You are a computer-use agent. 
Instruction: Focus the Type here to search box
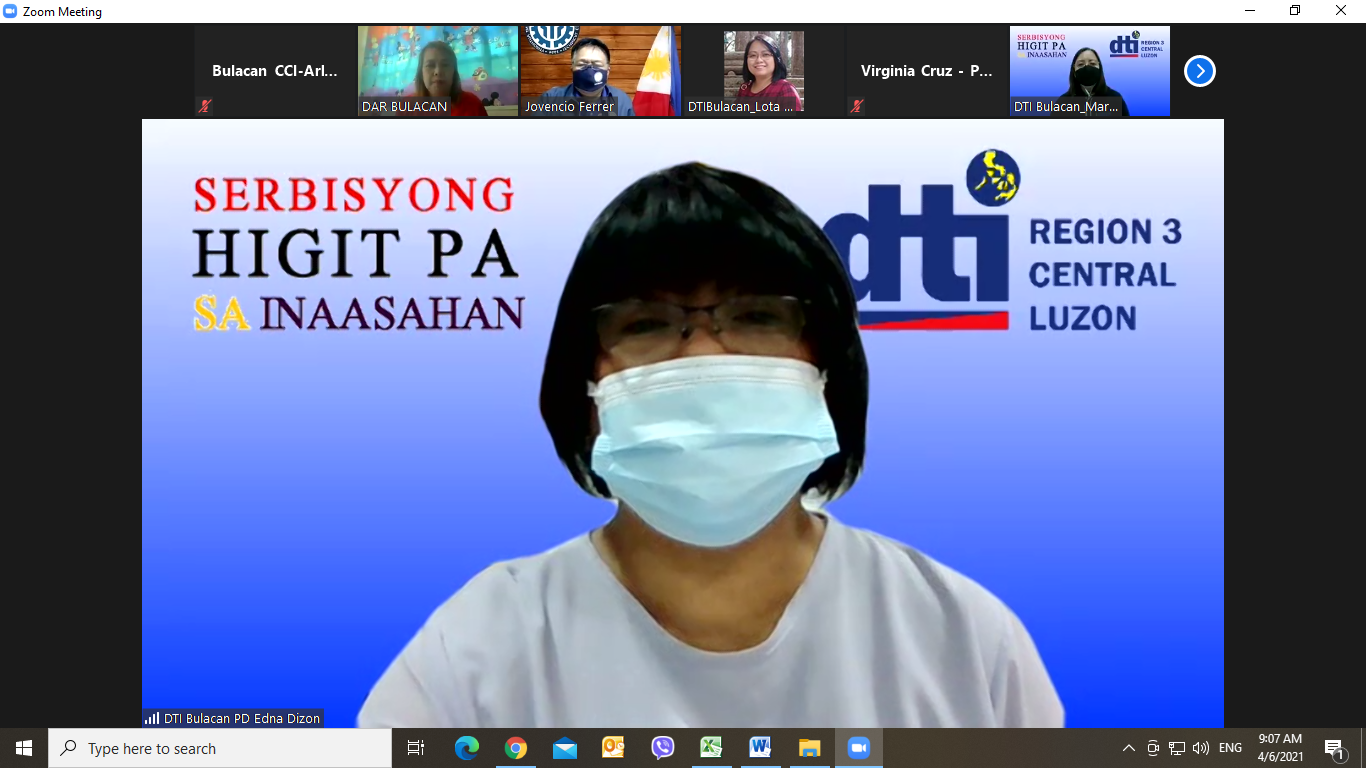coord(220,748)
